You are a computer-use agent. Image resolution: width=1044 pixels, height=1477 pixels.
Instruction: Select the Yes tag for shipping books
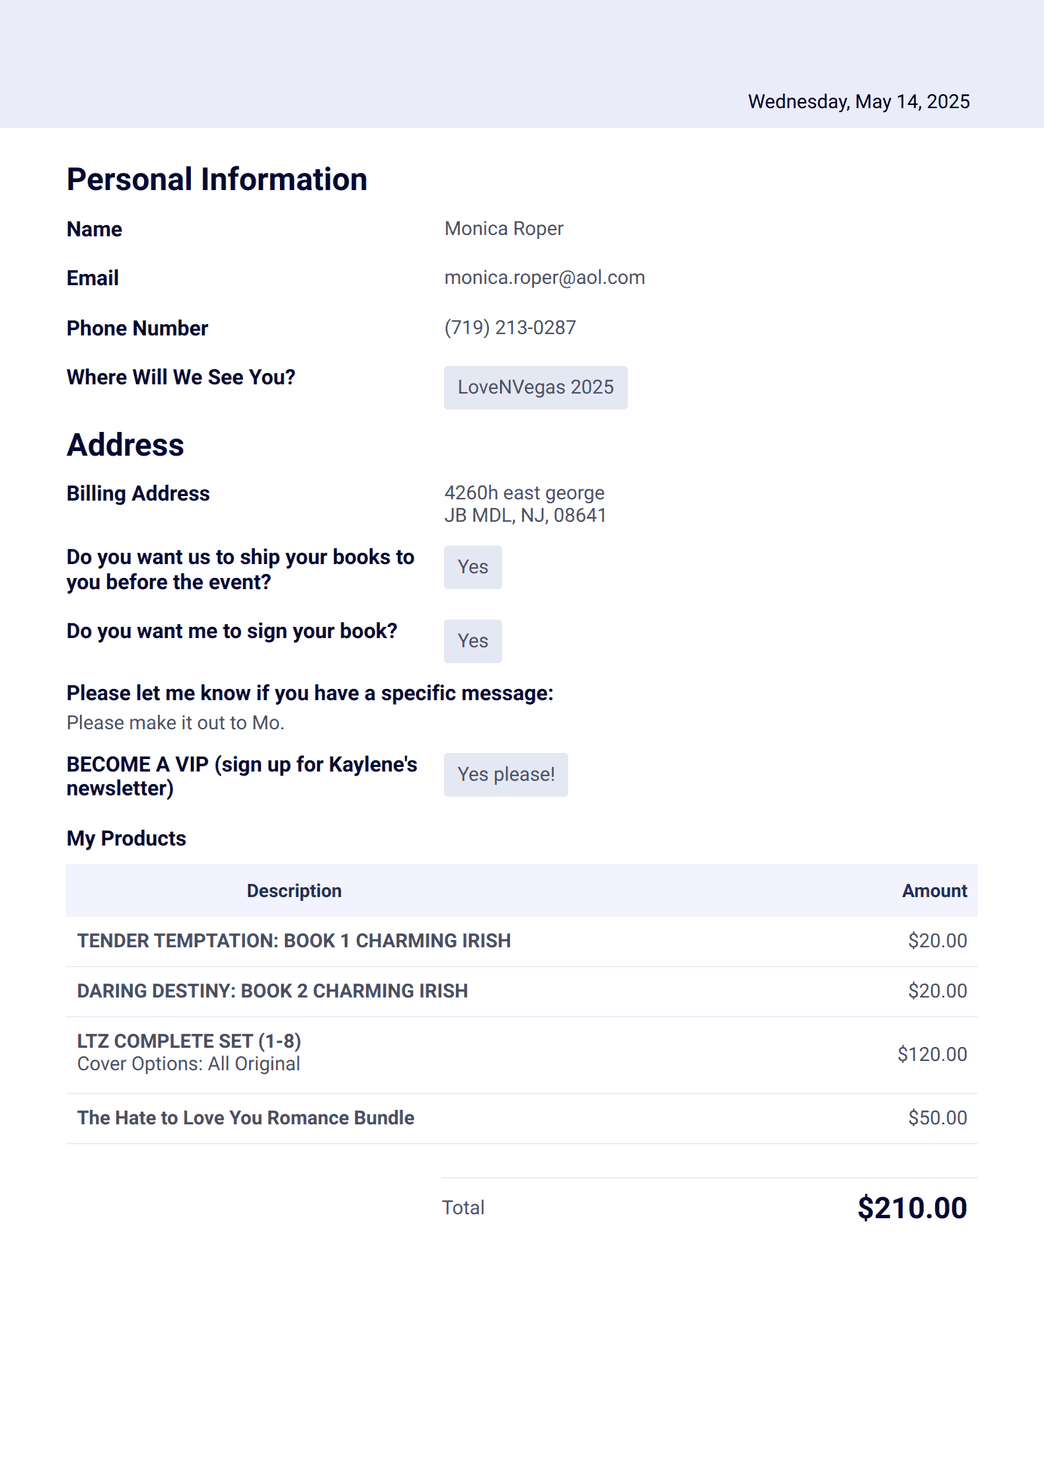[473, 567]
